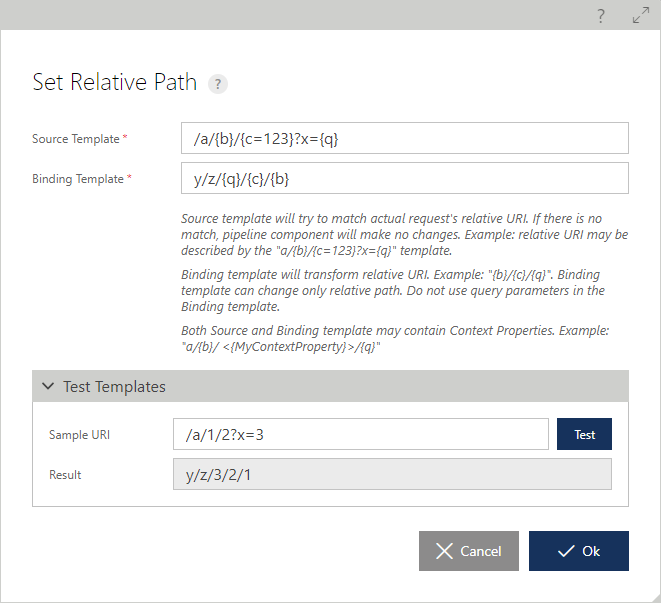
Task: Focus the Sample URI input box
Action: point(361,434)
